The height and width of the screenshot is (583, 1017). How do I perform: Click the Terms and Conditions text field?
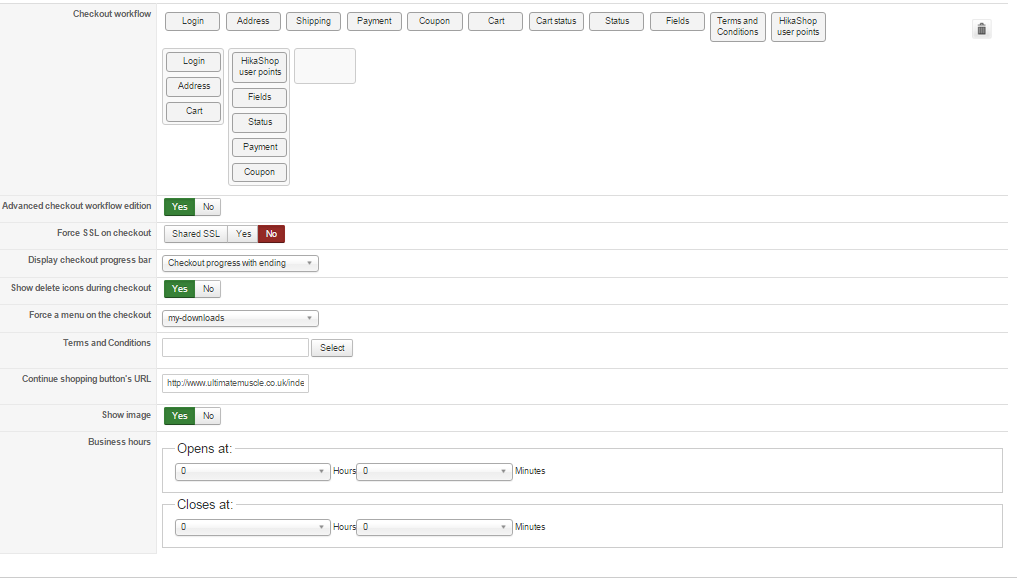click(x=235, y=348)
